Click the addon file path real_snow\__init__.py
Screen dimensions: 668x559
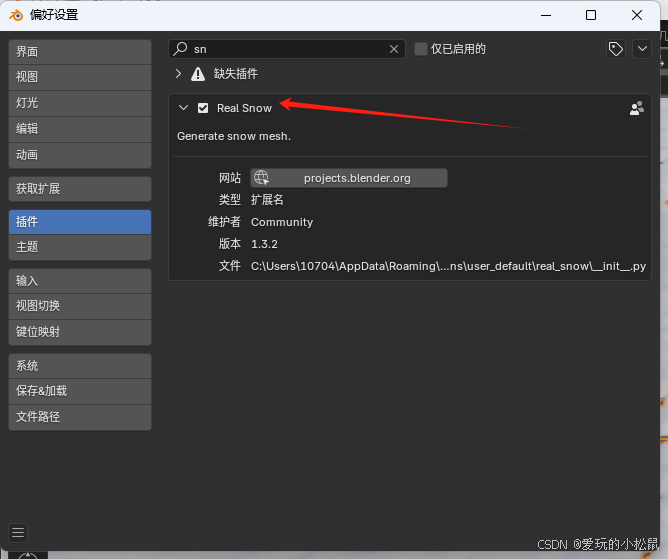pyautogui.click(x=448, y=266)
